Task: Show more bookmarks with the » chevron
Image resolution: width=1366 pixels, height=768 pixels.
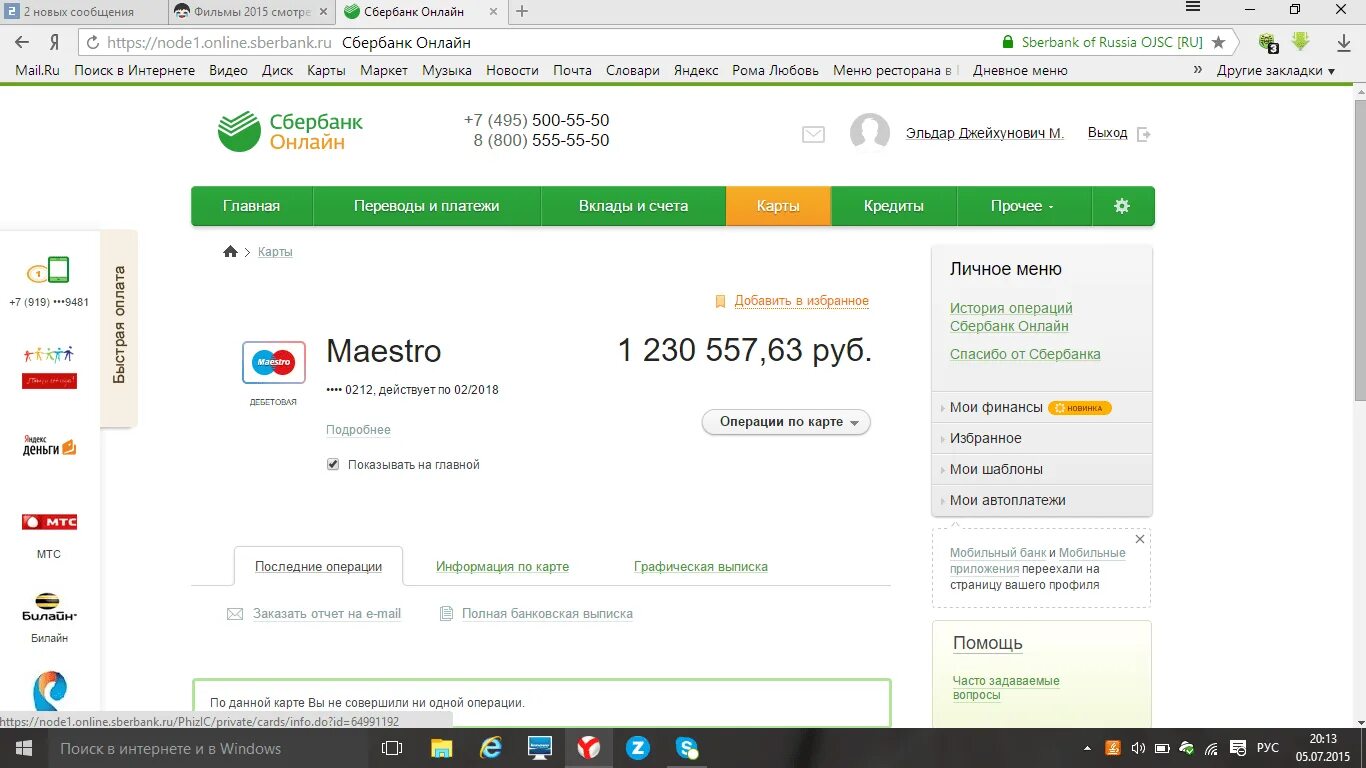Action: tap(1198, 71)
